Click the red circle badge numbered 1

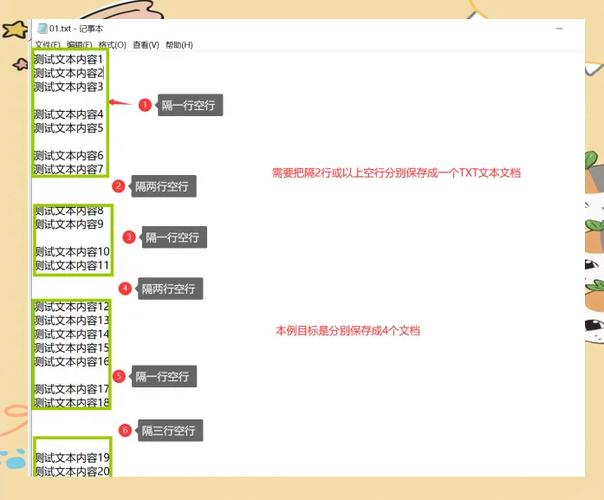click(145, 105)
